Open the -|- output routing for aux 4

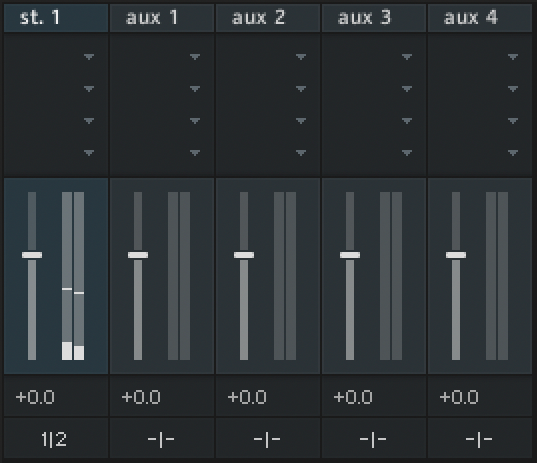(480, 439)
